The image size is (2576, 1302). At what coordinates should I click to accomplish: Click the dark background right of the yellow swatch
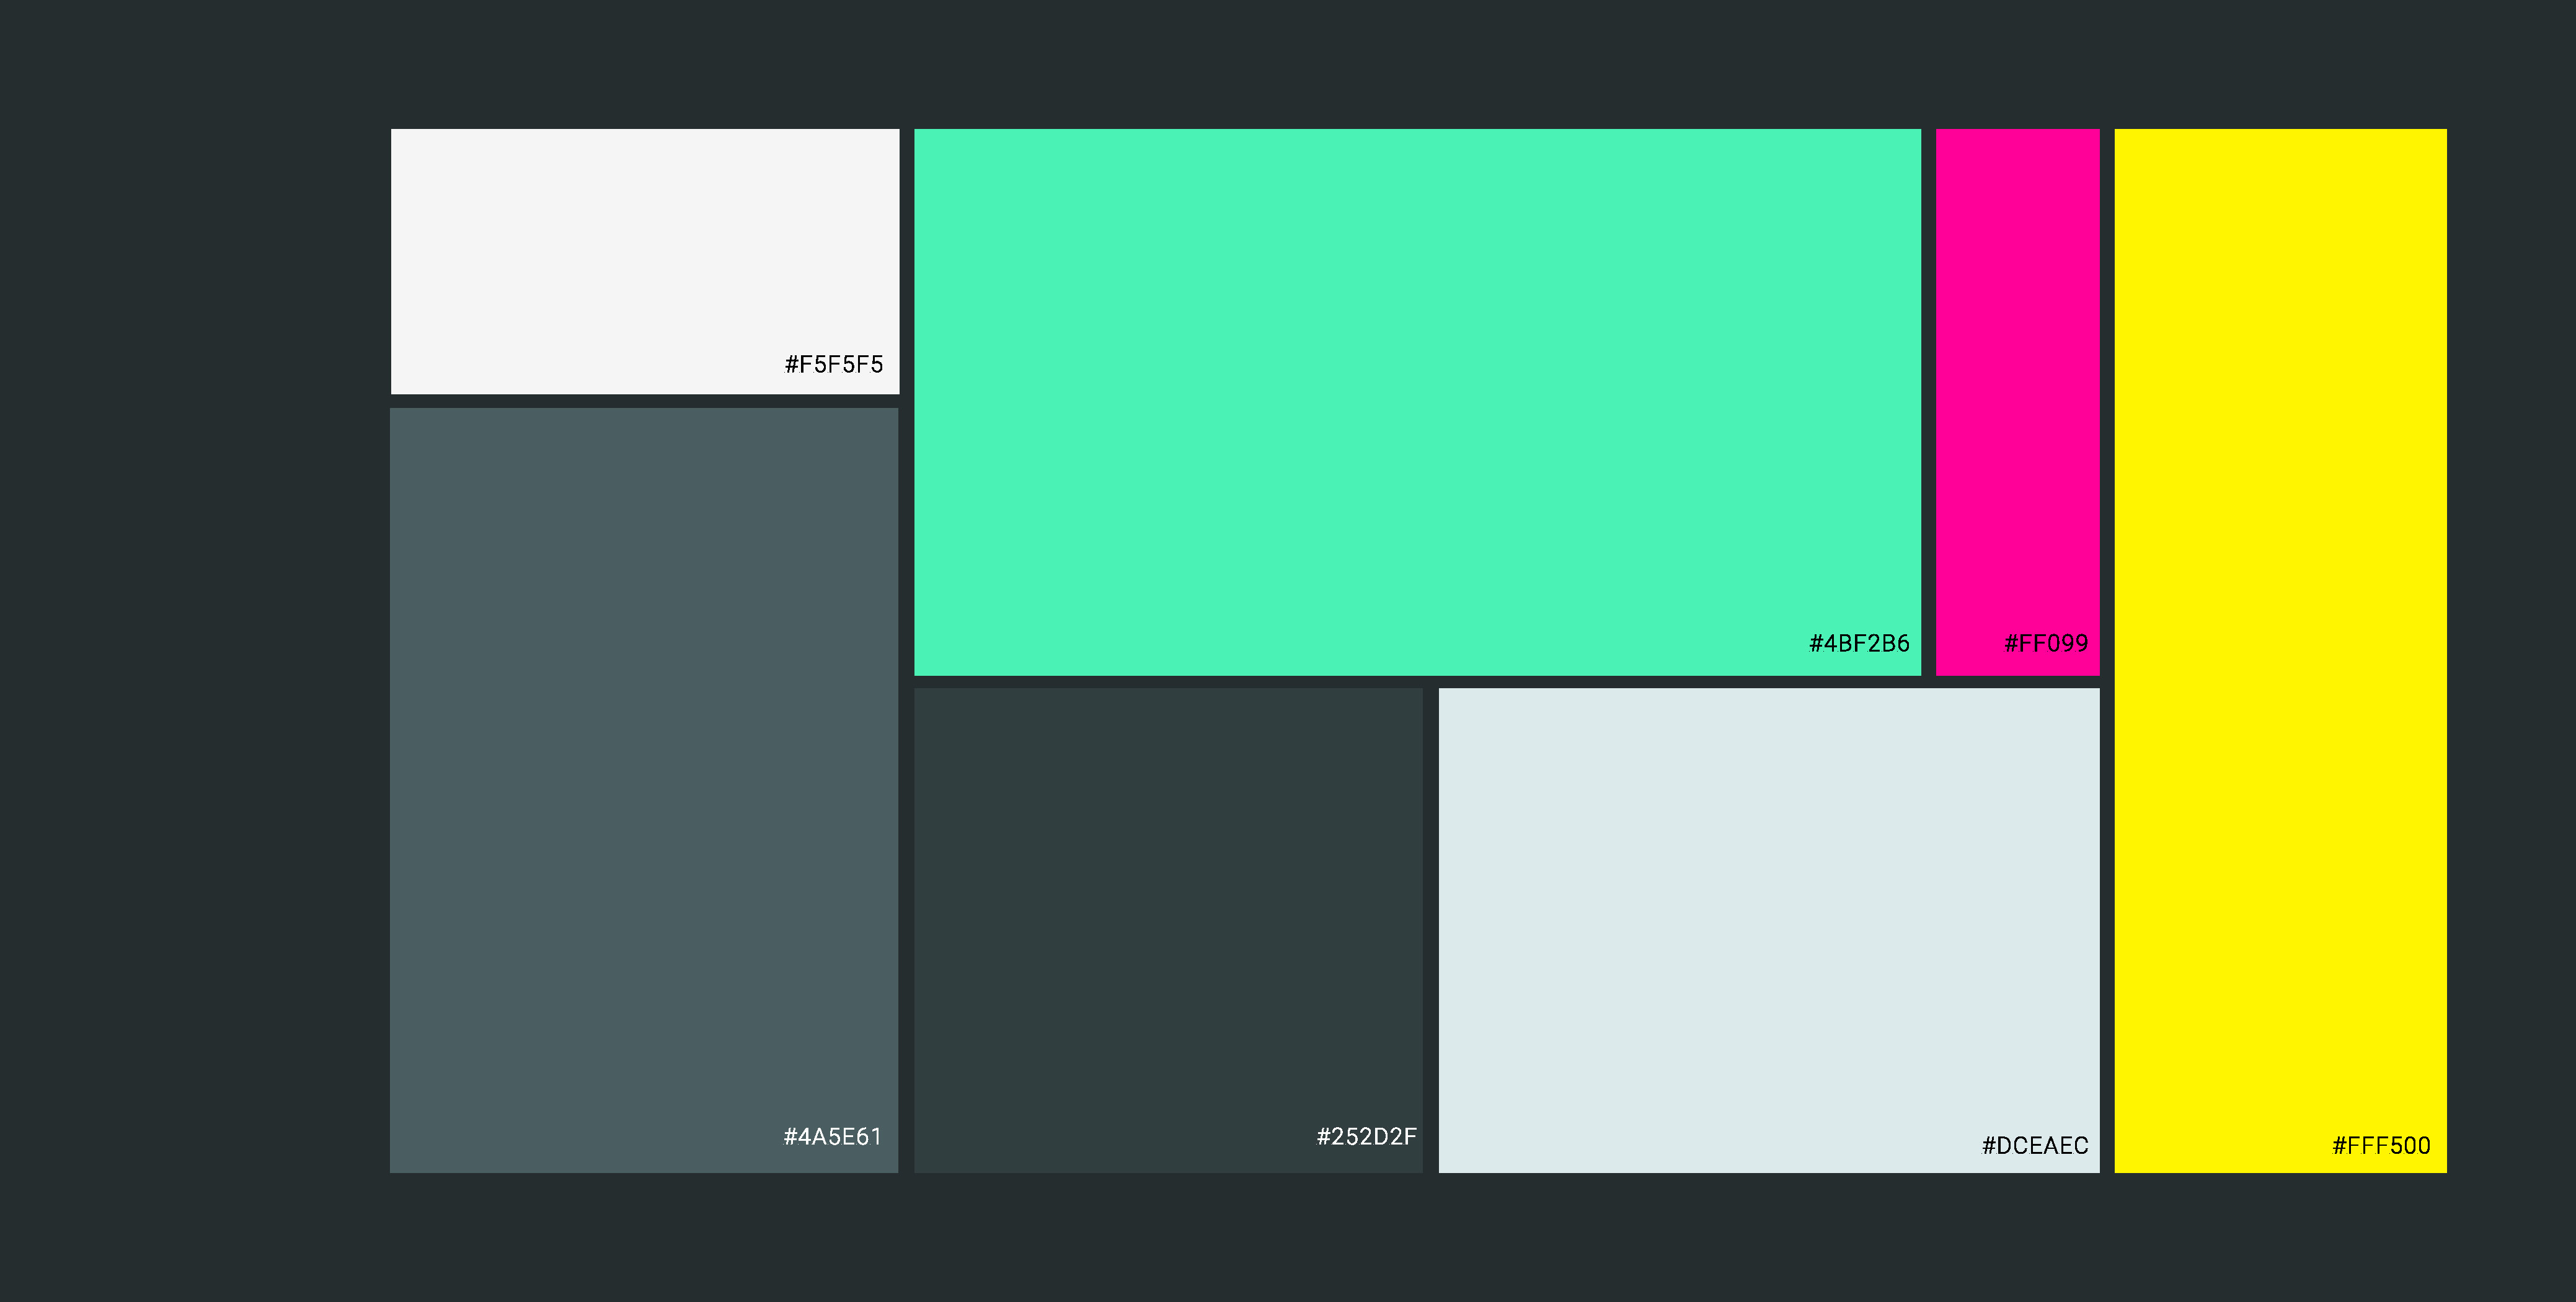pos(2511,651)
